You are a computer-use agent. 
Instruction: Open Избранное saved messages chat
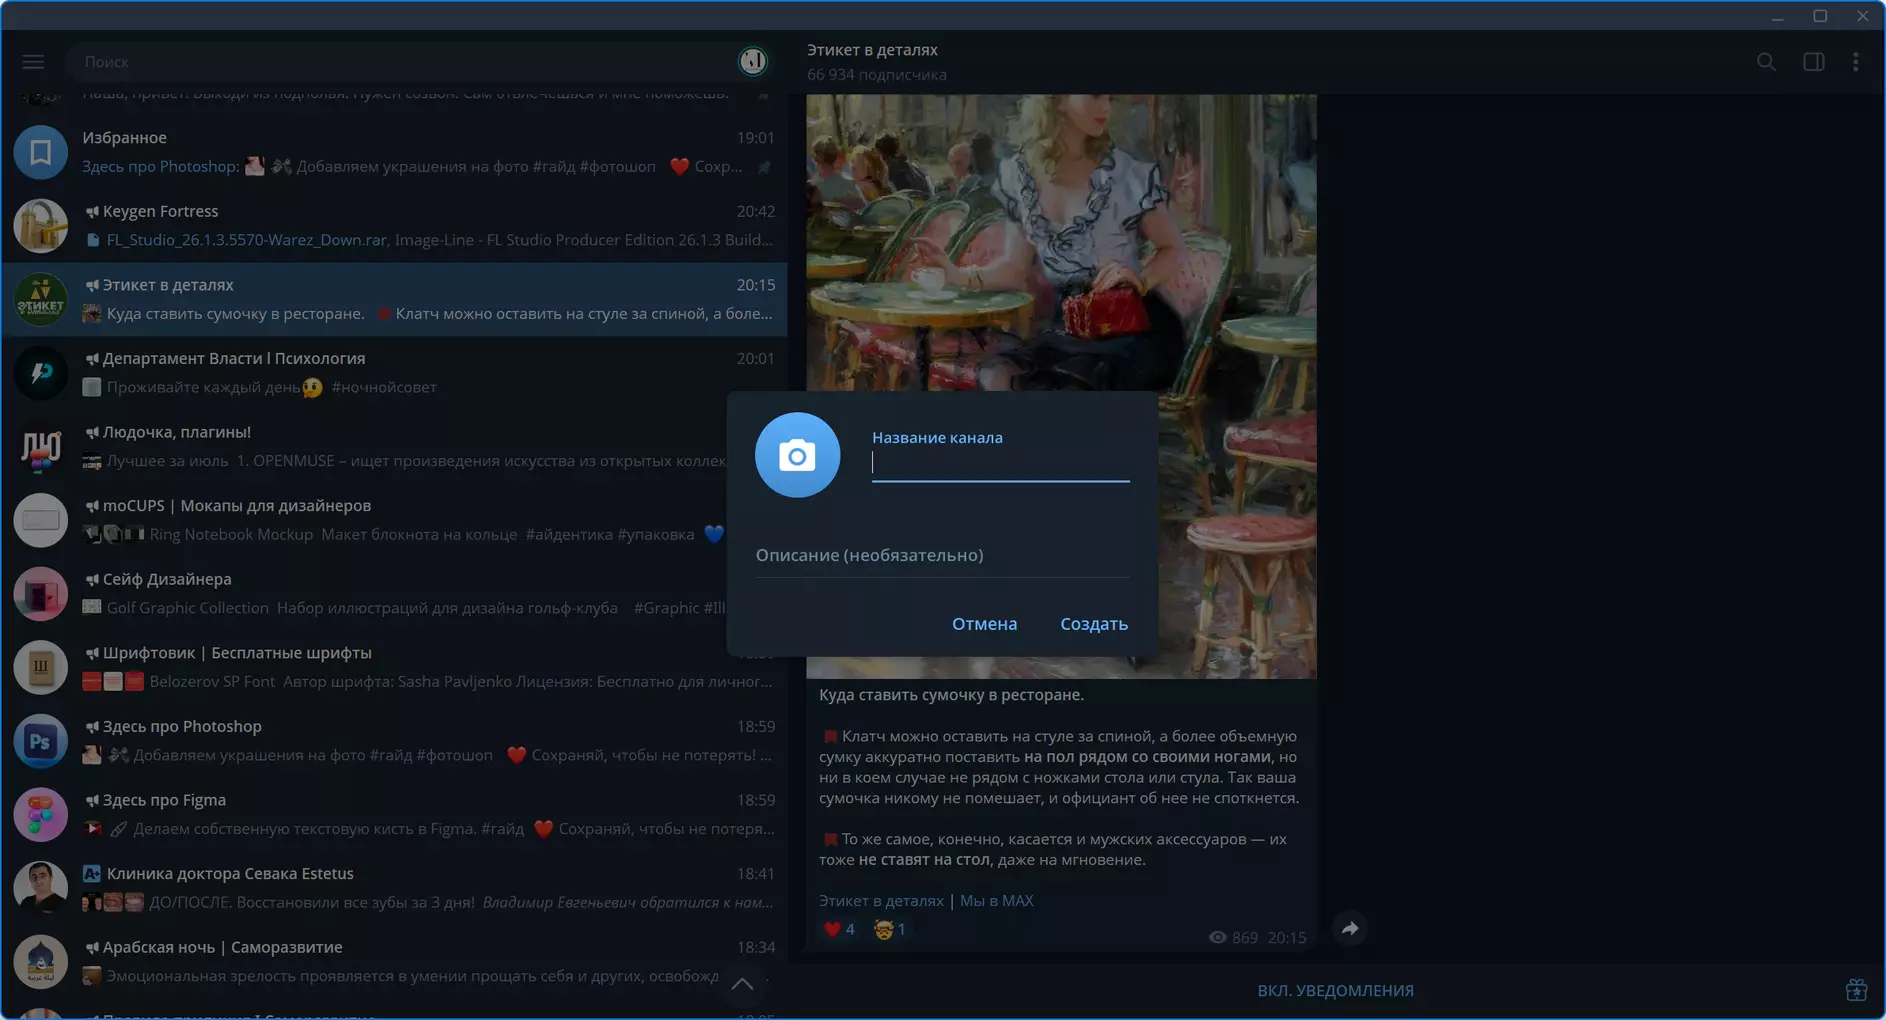coord(395,152)
